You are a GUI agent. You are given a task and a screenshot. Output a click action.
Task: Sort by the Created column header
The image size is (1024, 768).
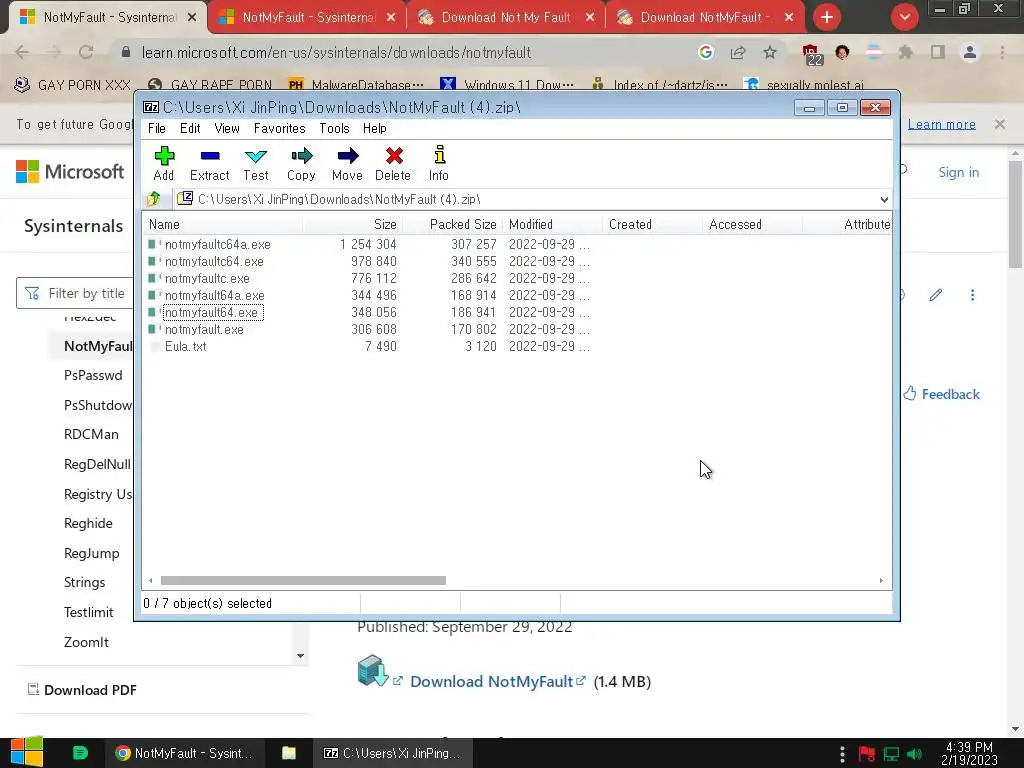click(653, 224)
